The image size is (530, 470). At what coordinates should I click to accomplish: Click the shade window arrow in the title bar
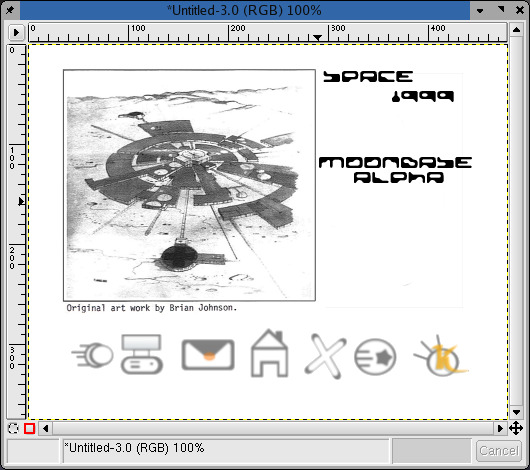[480, 10]
